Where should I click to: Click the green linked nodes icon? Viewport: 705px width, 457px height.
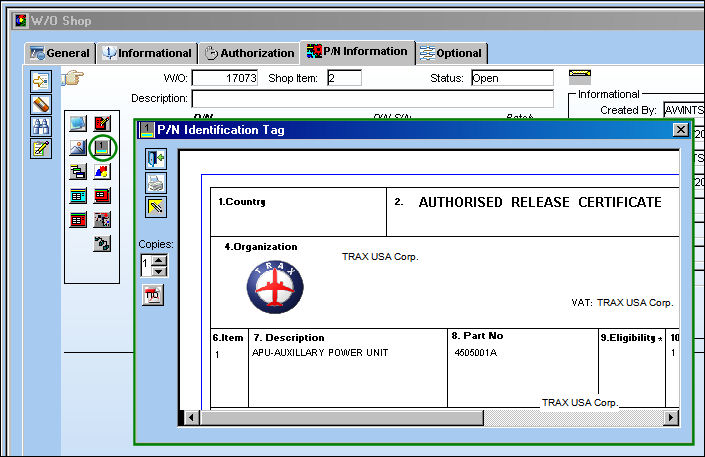(x=103, y=244)
